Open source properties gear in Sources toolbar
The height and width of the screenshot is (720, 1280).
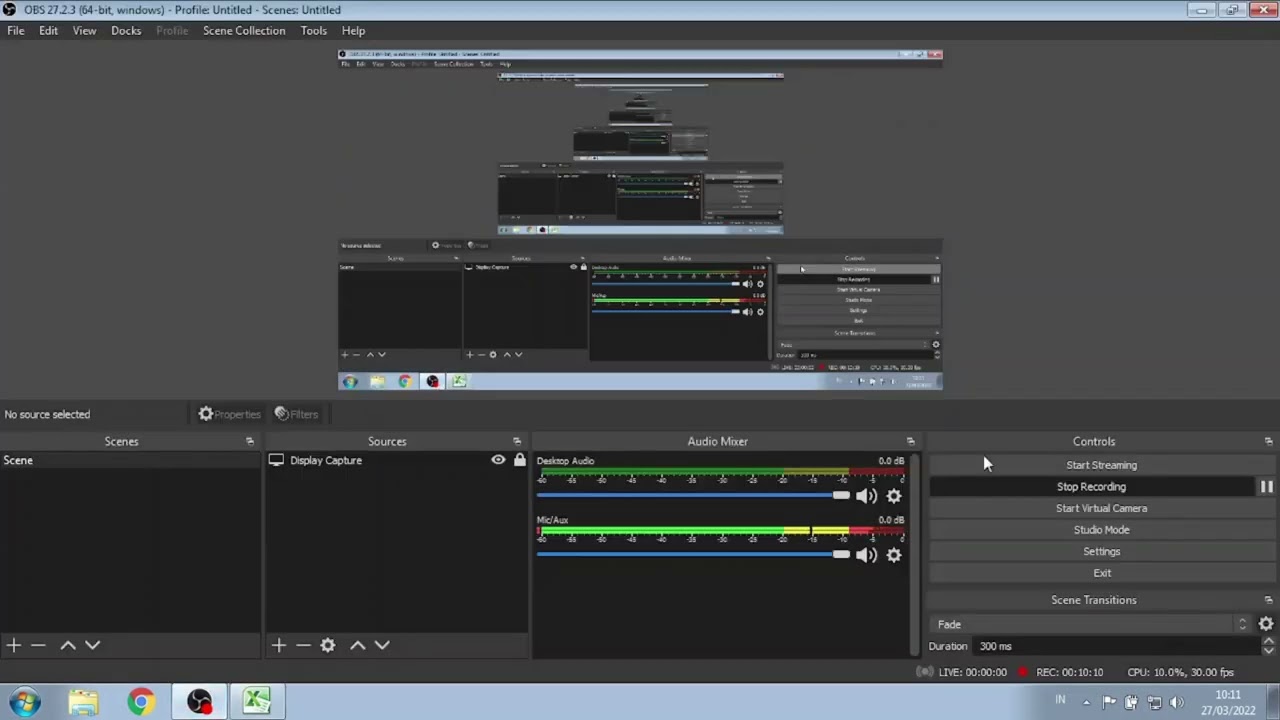click(328, 645)
